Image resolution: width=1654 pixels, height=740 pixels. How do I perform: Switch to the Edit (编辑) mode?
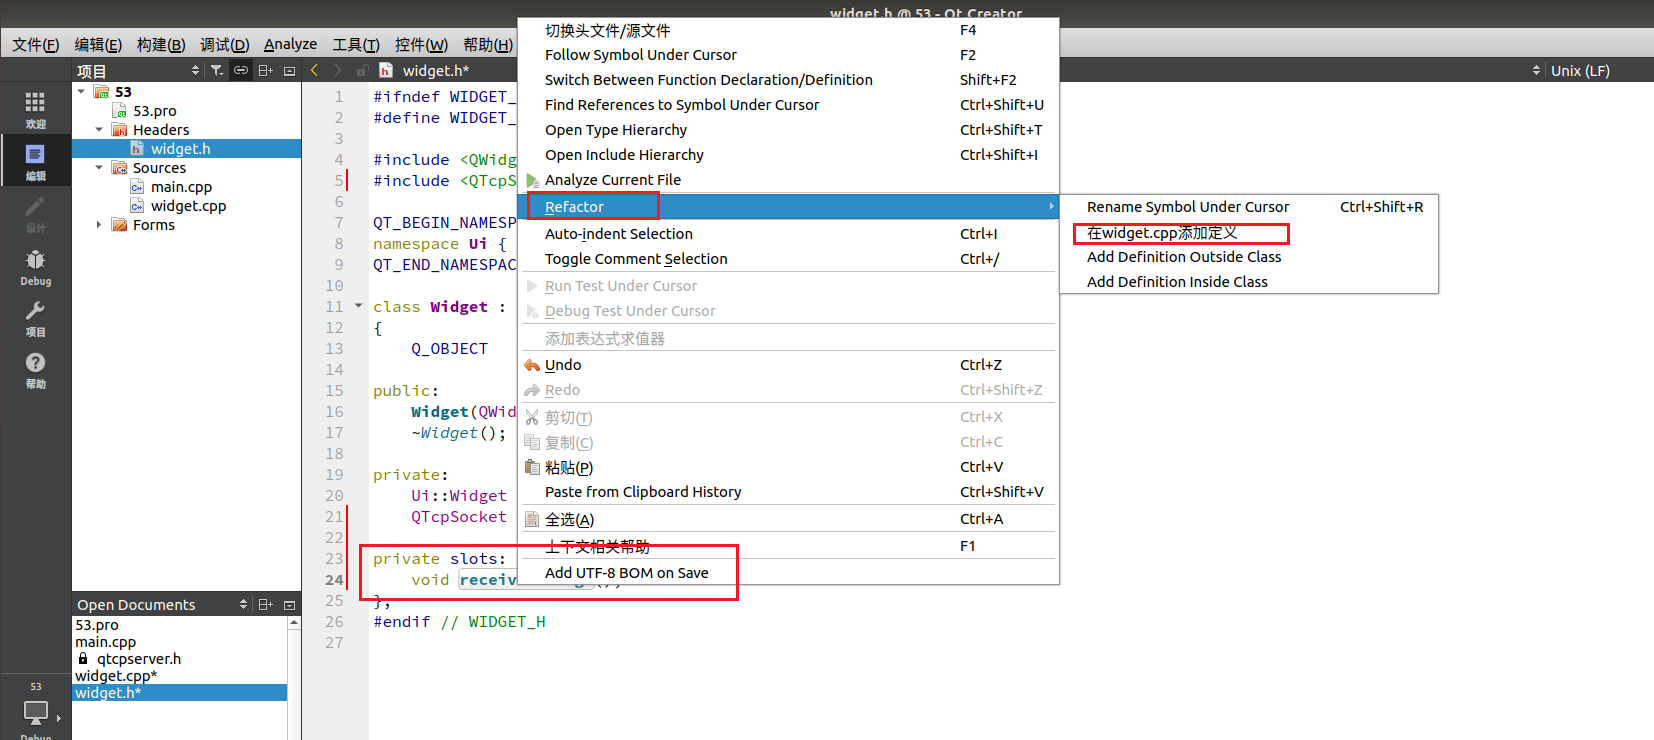point(35,161)
